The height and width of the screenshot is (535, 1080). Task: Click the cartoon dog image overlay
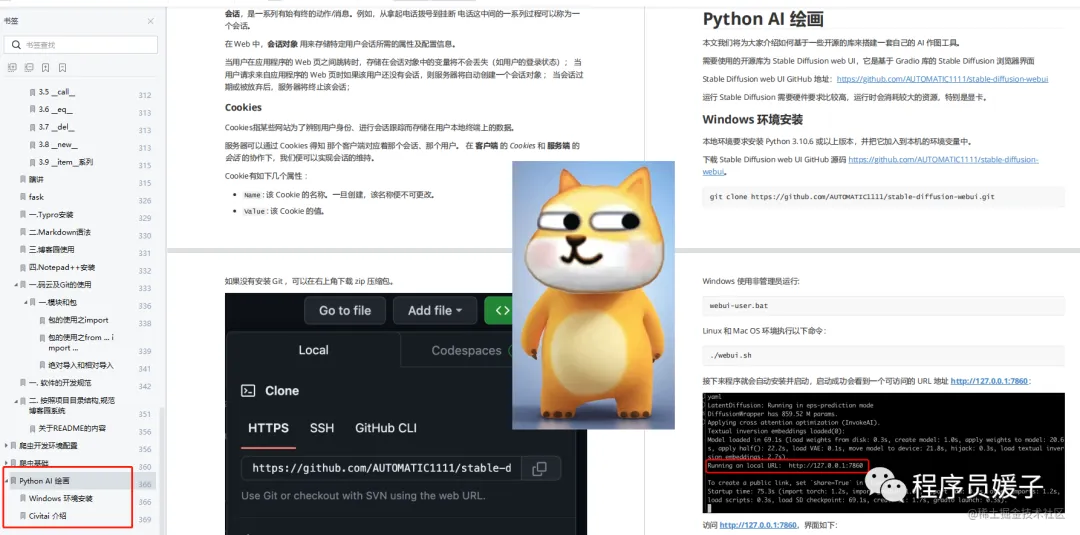click(593, 295)
